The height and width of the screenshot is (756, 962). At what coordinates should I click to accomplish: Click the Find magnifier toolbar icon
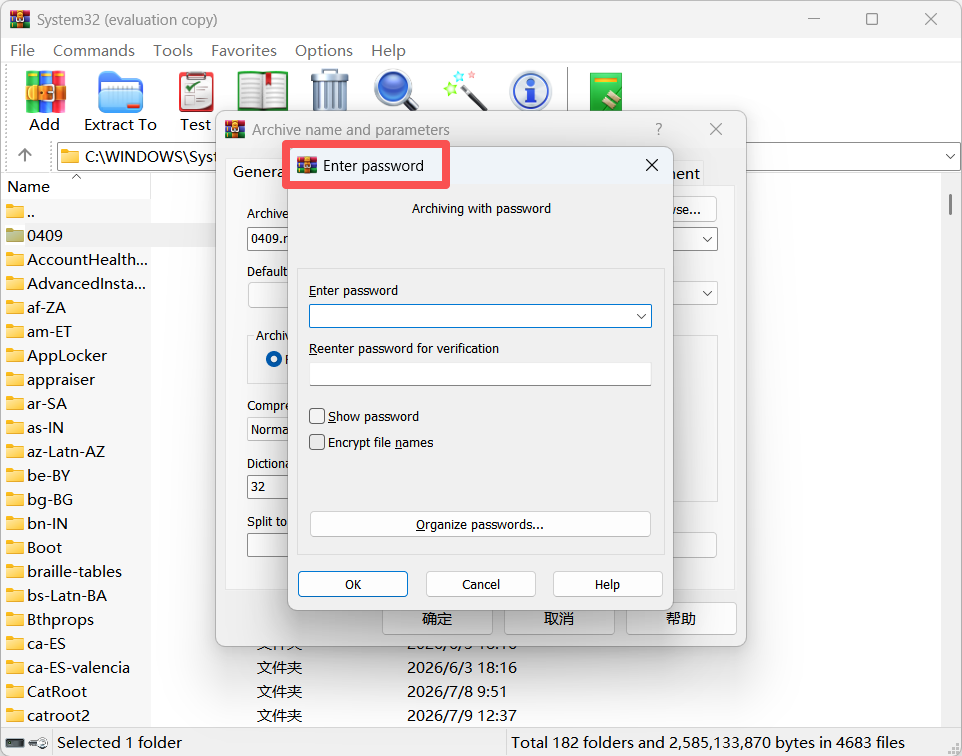[396, 90]
